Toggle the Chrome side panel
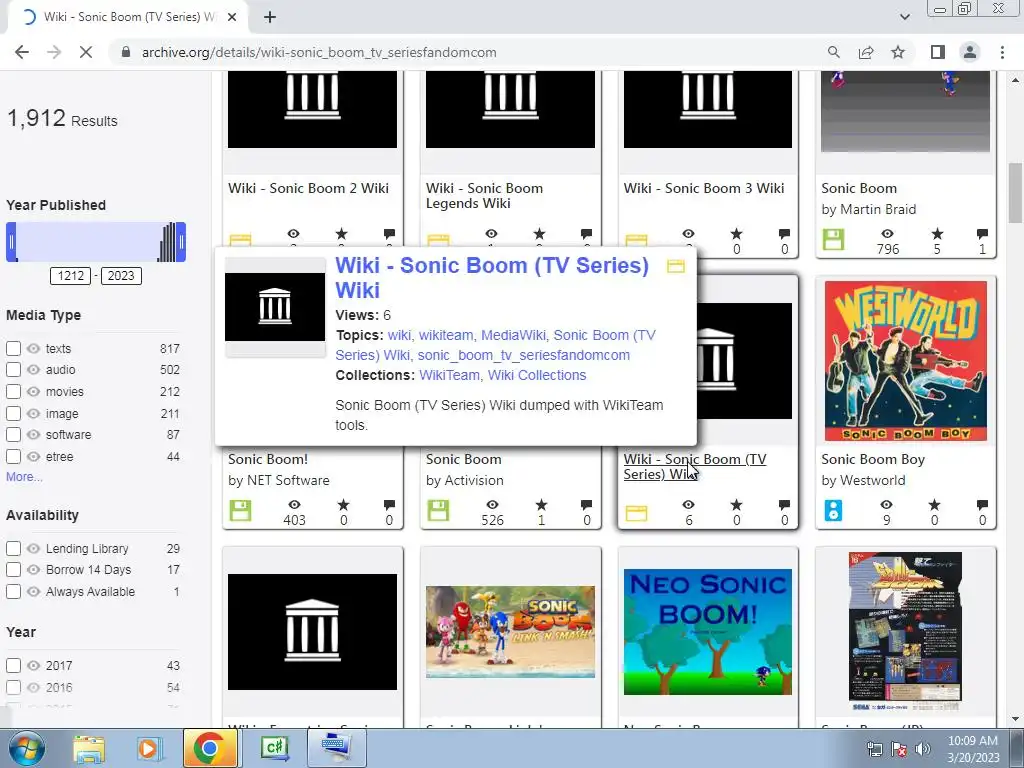The width and height of the screenshot is (1024, 768). (938, 52)
